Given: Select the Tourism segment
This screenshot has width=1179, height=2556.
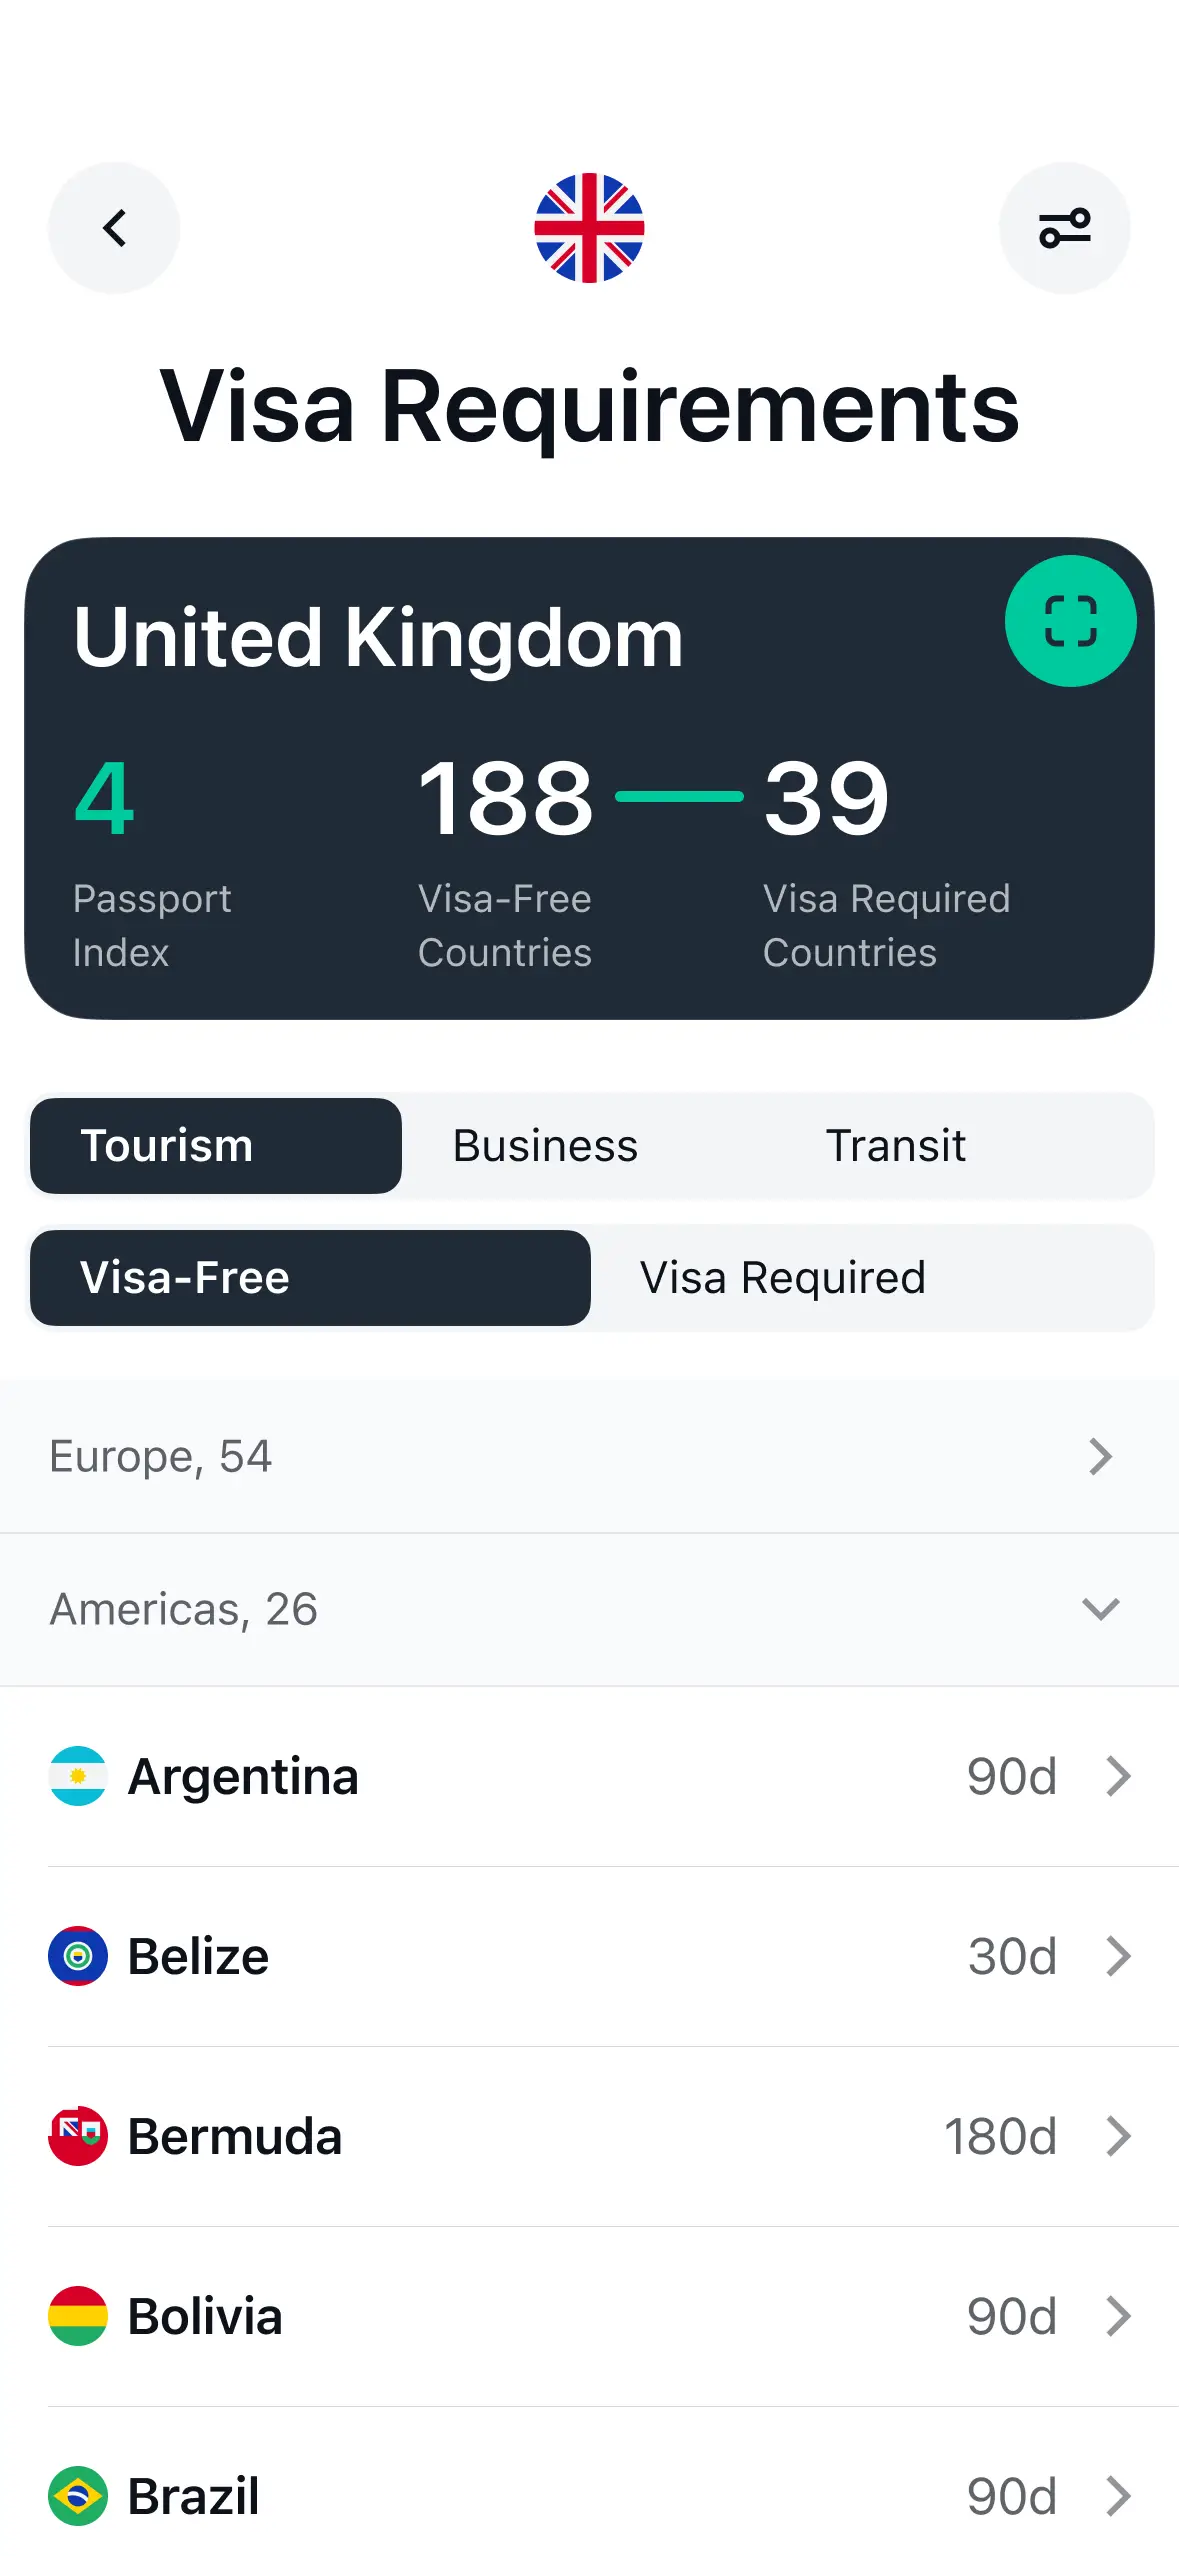Looking at the screenshot, I should point(216,1146).
